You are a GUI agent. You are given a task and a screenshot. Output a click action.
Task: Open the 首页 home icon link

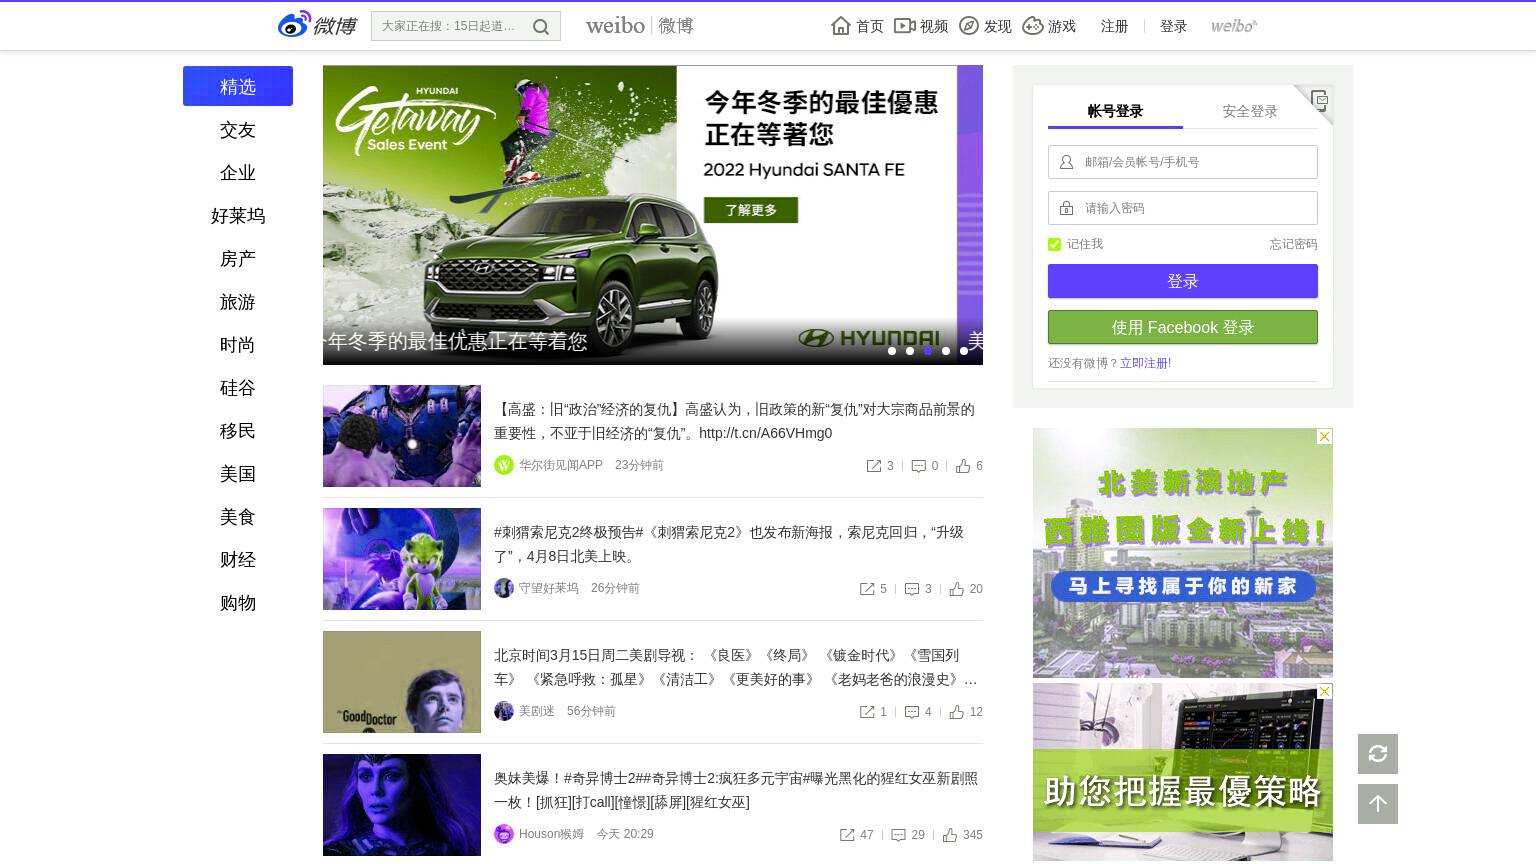tap(857, 26)
